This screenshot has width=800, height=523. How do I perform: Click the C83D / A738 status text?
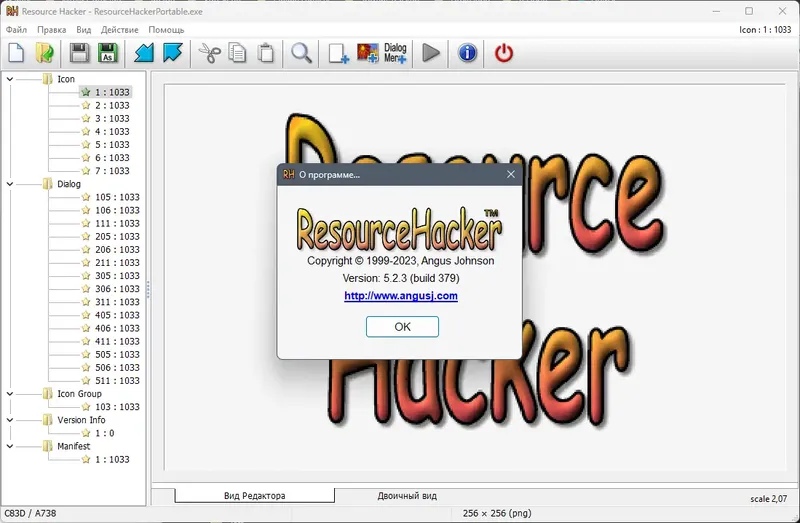(x=30, y=513)
